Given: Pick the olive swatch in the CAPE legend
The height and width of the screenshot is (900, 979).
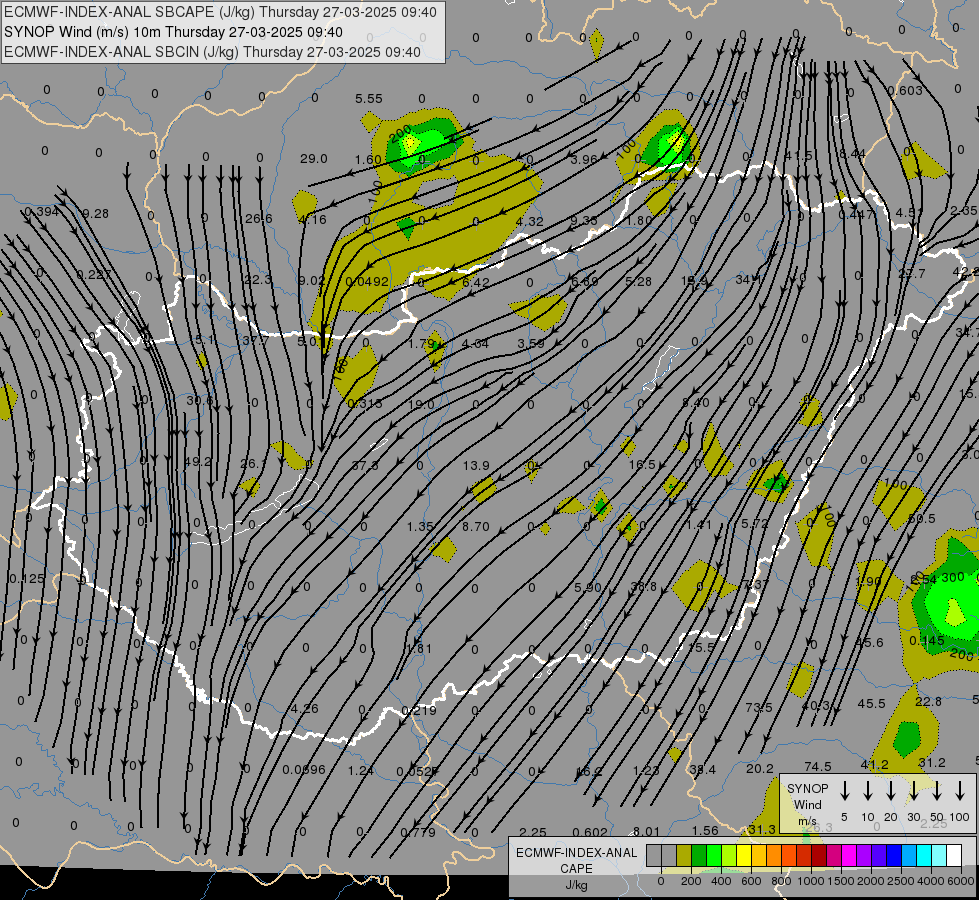Looking at the screenshot, I should [x=684, y=855].
